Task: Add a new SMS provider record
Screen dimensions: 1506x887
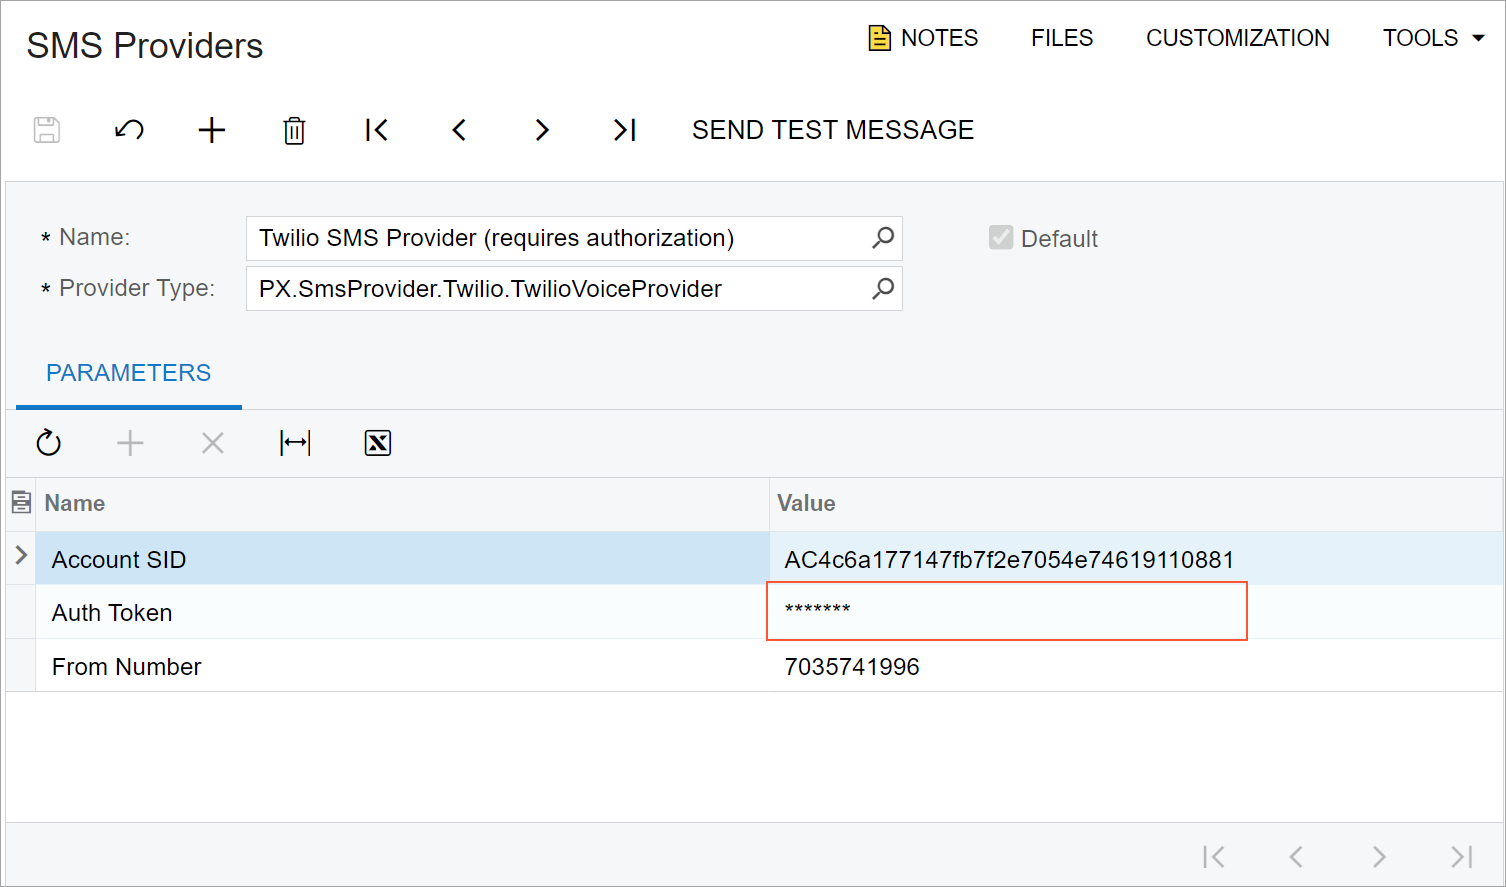Action: pyautogui.click(x=212, y=130)
